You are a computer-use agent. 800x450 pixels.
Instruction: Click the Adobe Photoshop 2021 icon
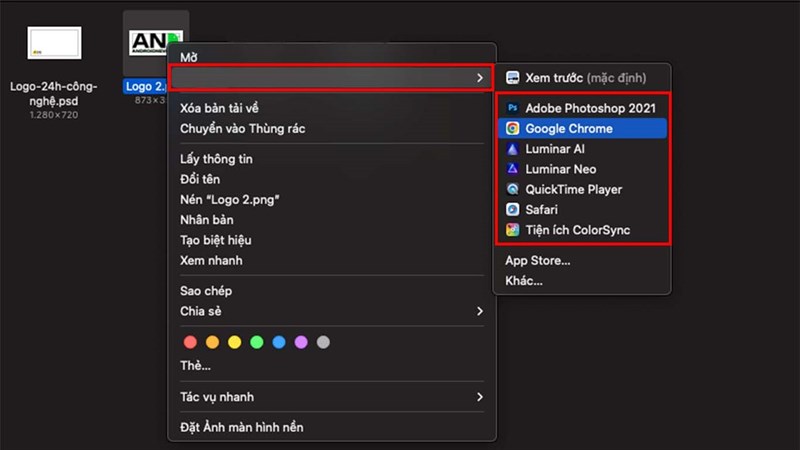[513, 108]
